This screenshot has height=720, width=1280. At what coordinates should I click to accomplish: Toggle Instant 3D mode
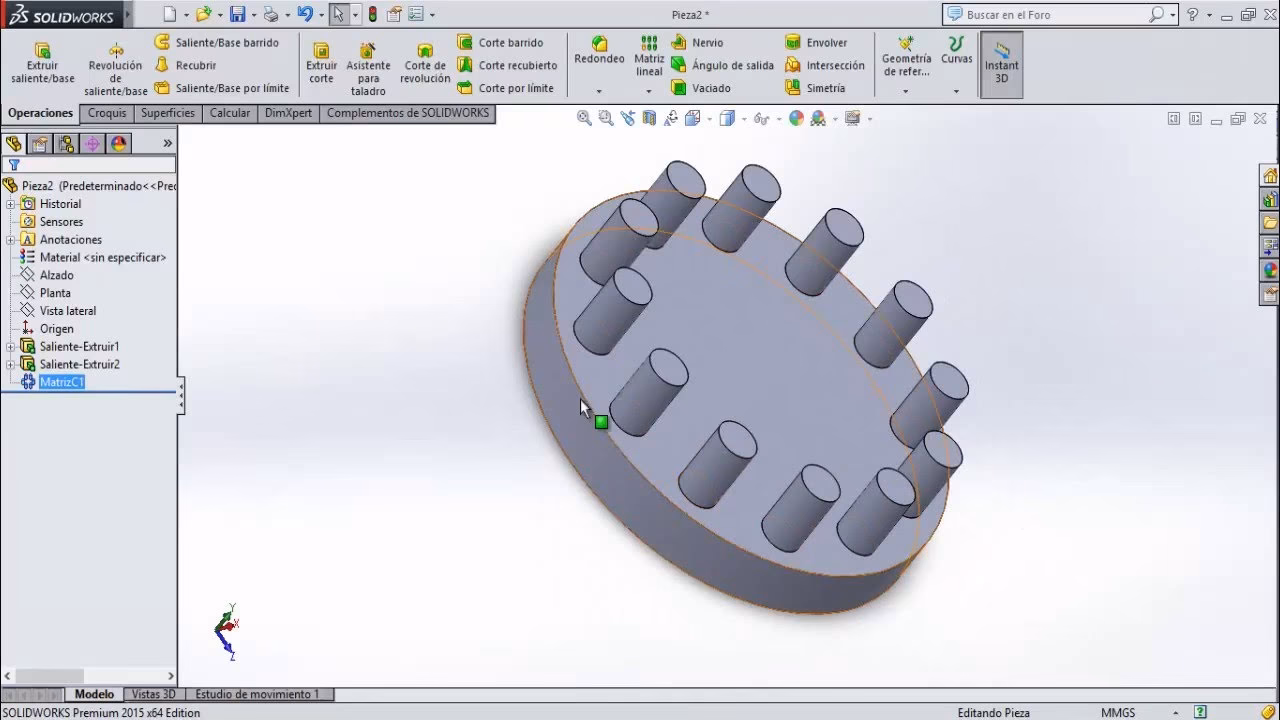1001,64
